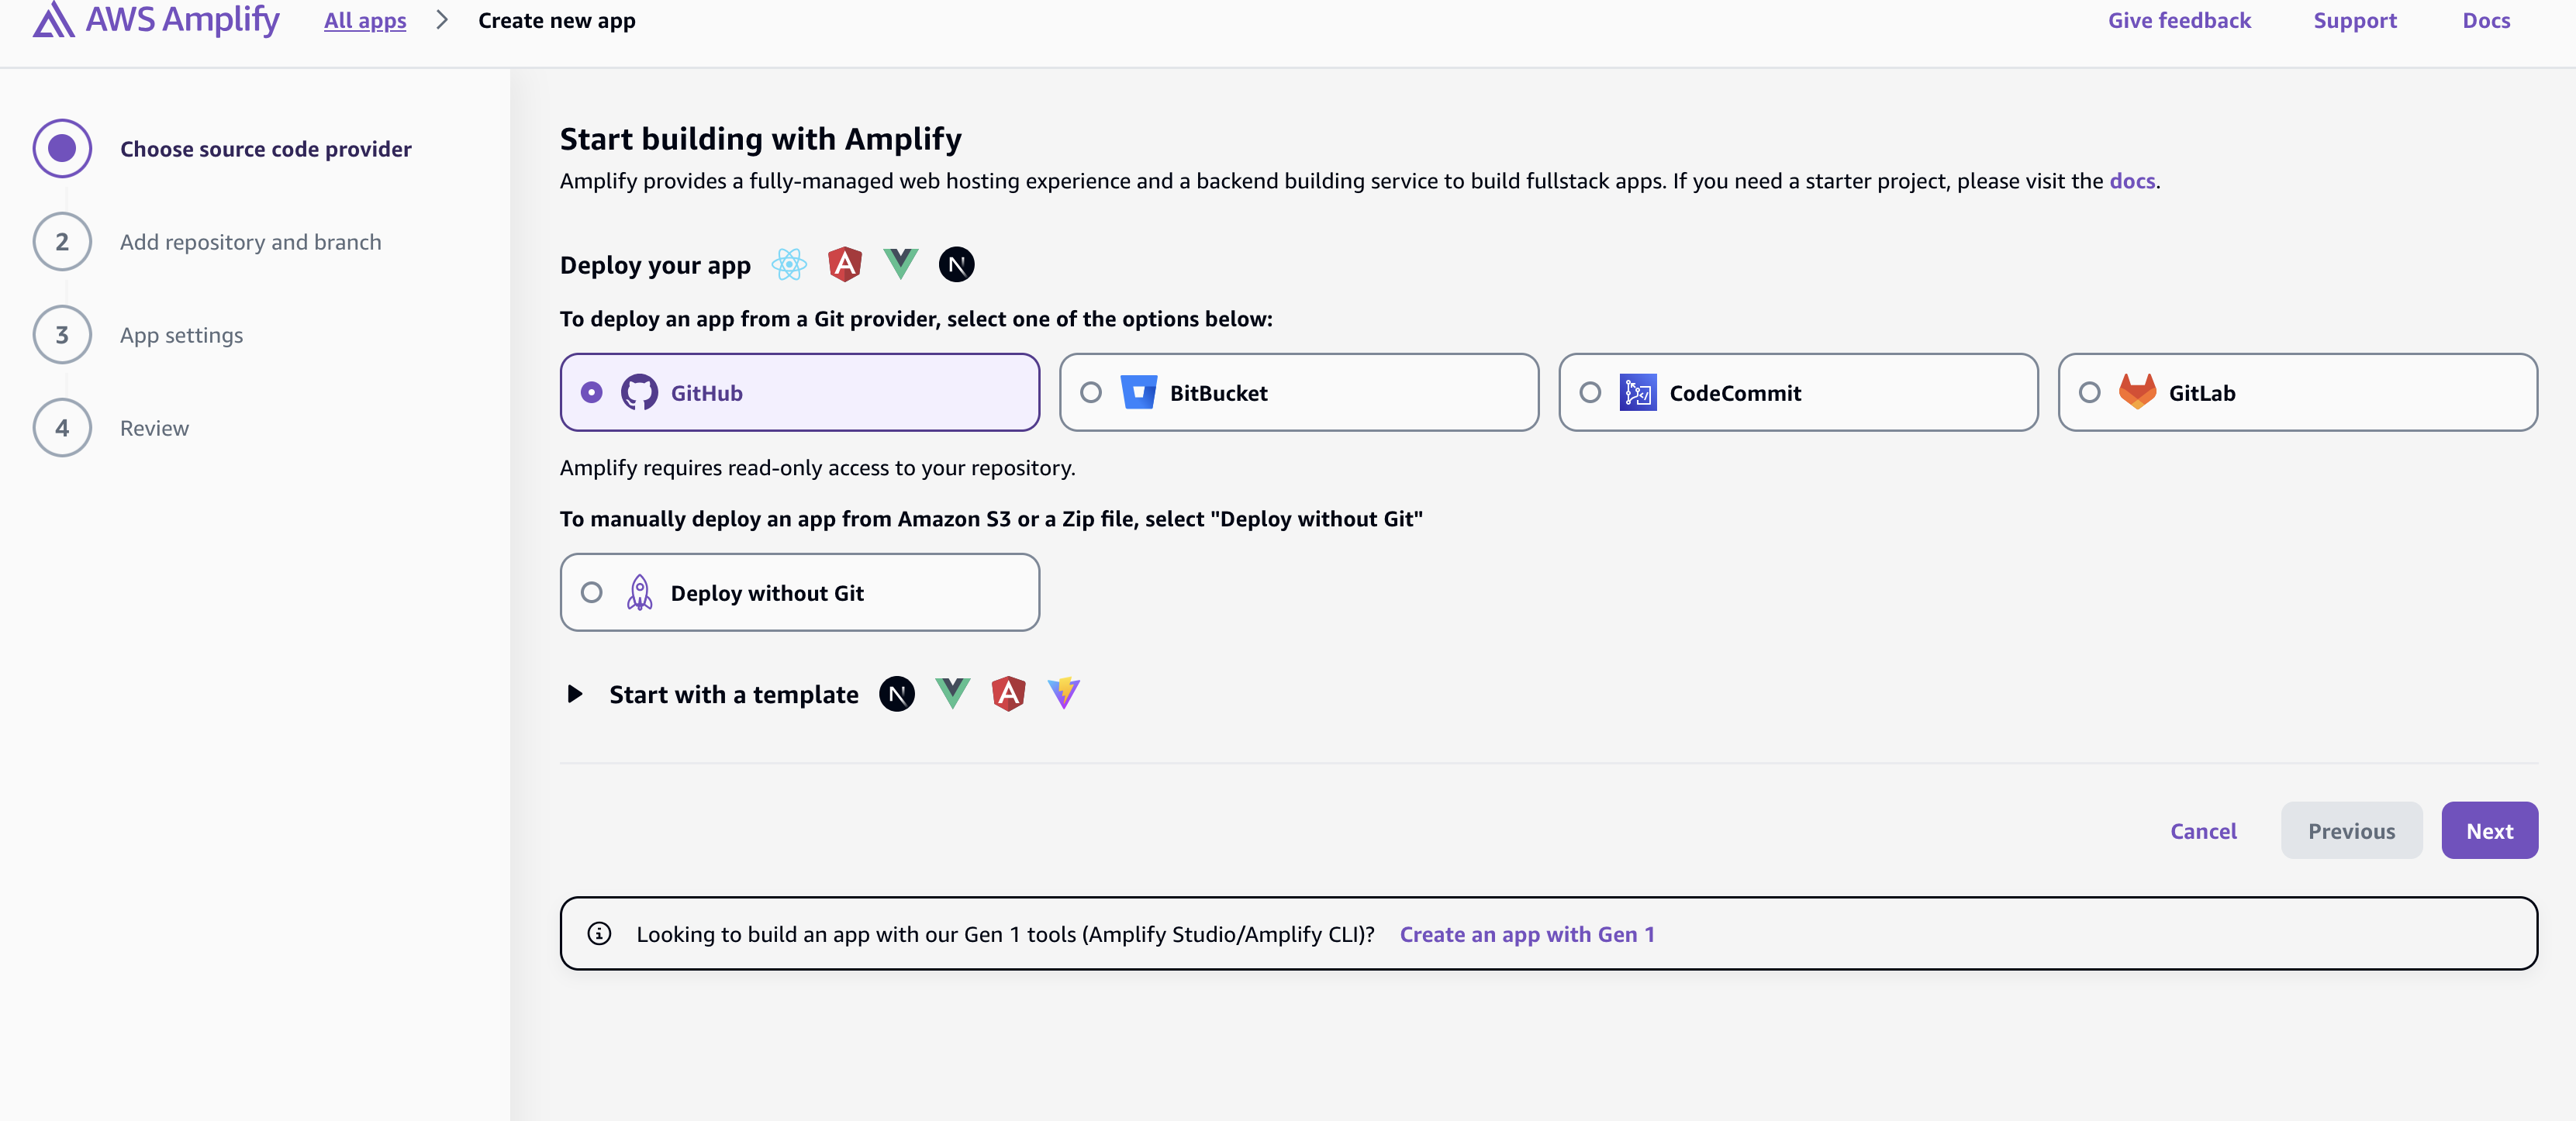2576x1121 pixels.
Task: Click the Vue icon beside Deploy your app
Action: pyautogui.click(x=901, y=265)
